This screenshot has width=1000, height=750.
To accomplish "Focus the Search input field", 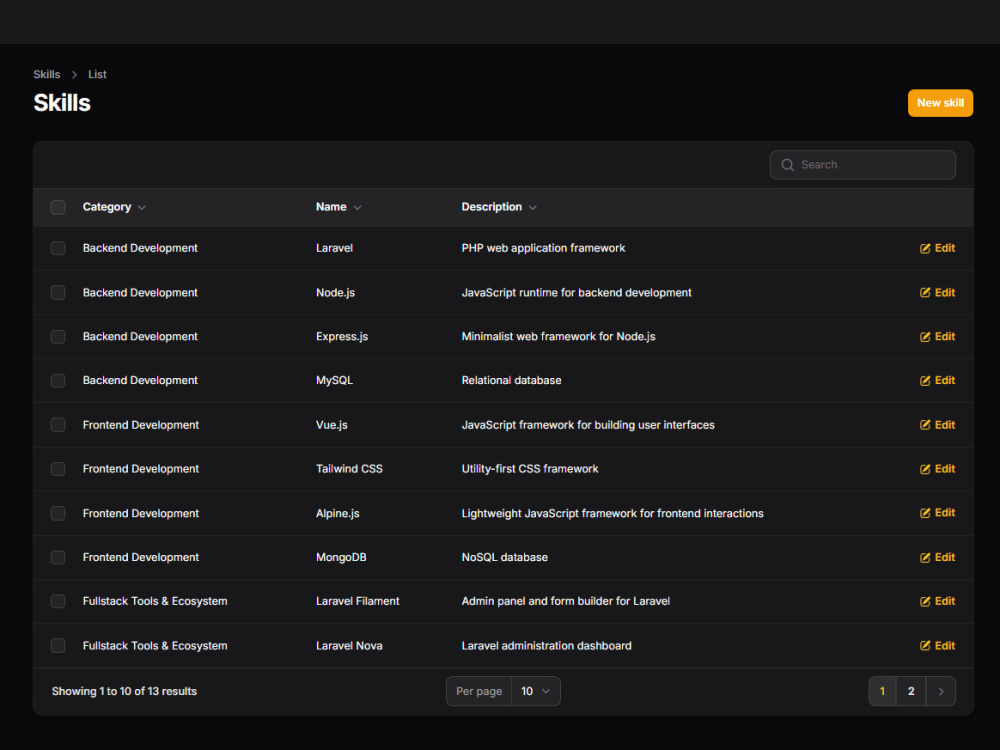I will (x=862, y=165).
